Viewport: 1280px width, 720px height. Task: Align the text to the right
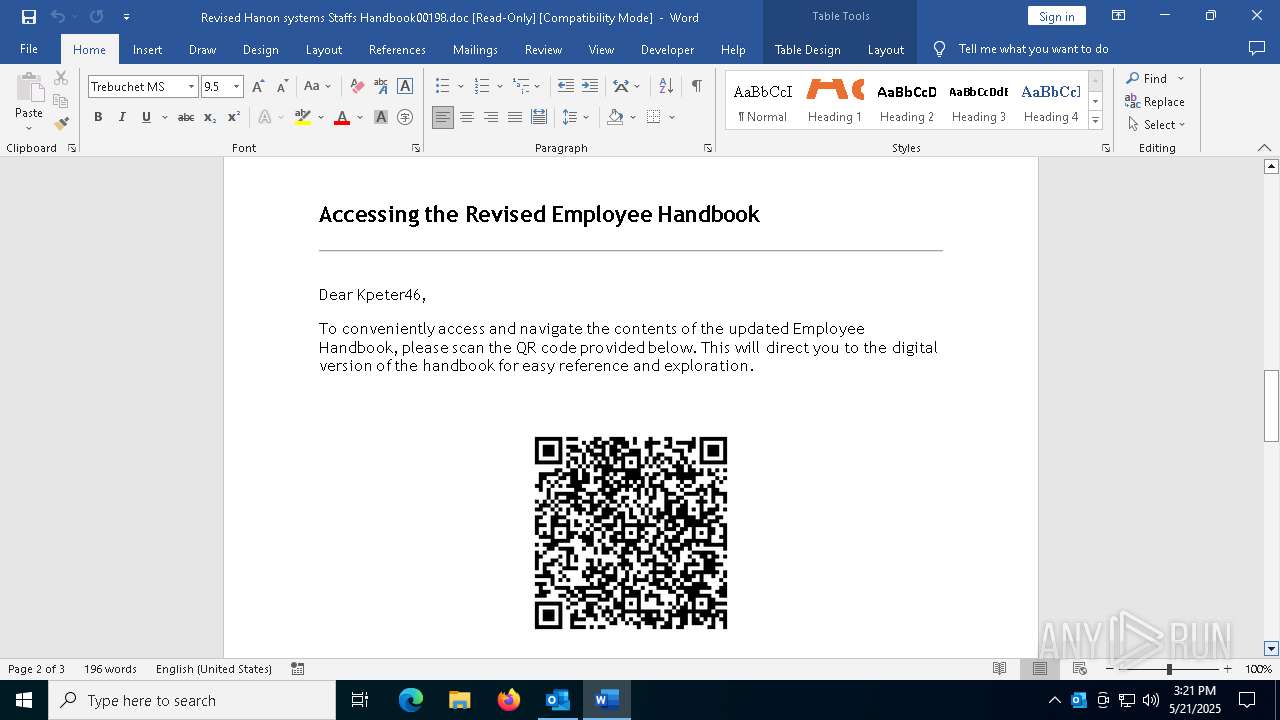click(491, 117)
